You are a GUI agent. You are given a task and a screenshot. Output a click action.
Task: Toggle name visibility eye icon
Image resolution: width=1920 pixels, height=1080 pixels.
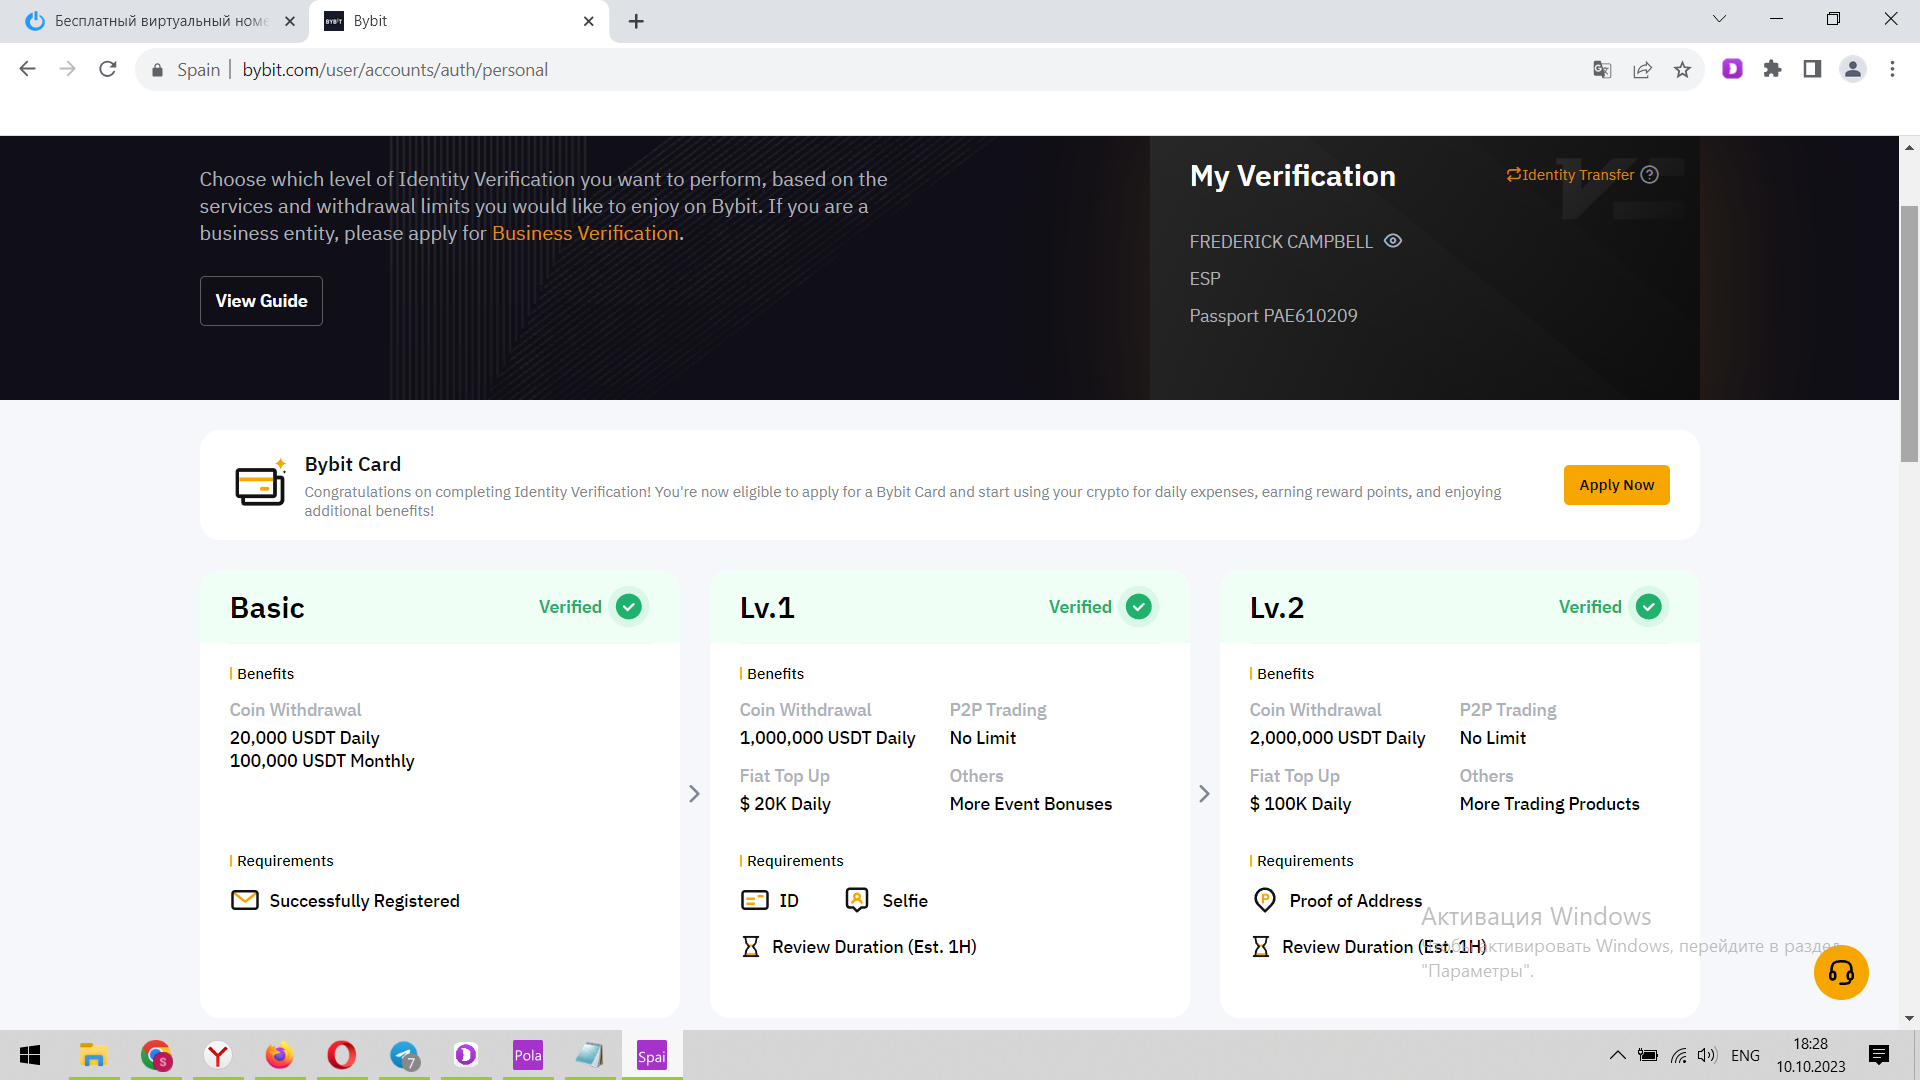(x=1393, y=241)
